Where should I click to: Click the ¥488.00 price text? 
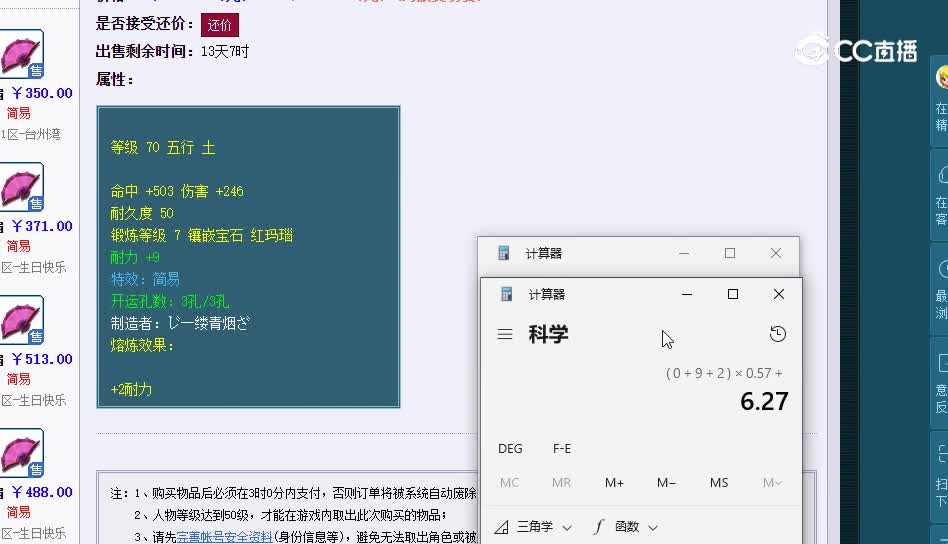pyautogui.click(x=42, y=492)
